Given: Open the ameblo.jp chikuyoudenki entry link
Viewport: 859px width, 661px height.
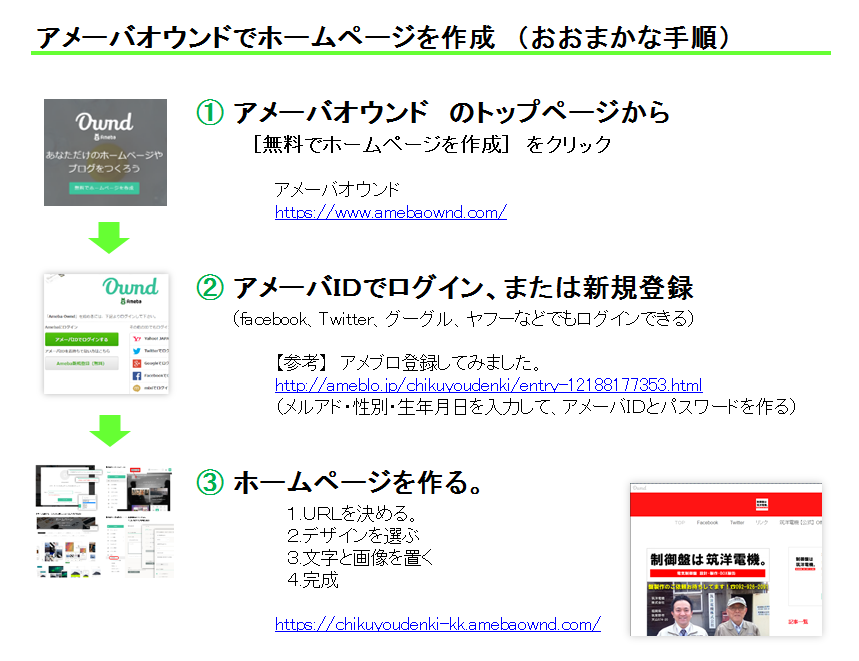Looking at the screenshot, I should (x=488, y=385).
